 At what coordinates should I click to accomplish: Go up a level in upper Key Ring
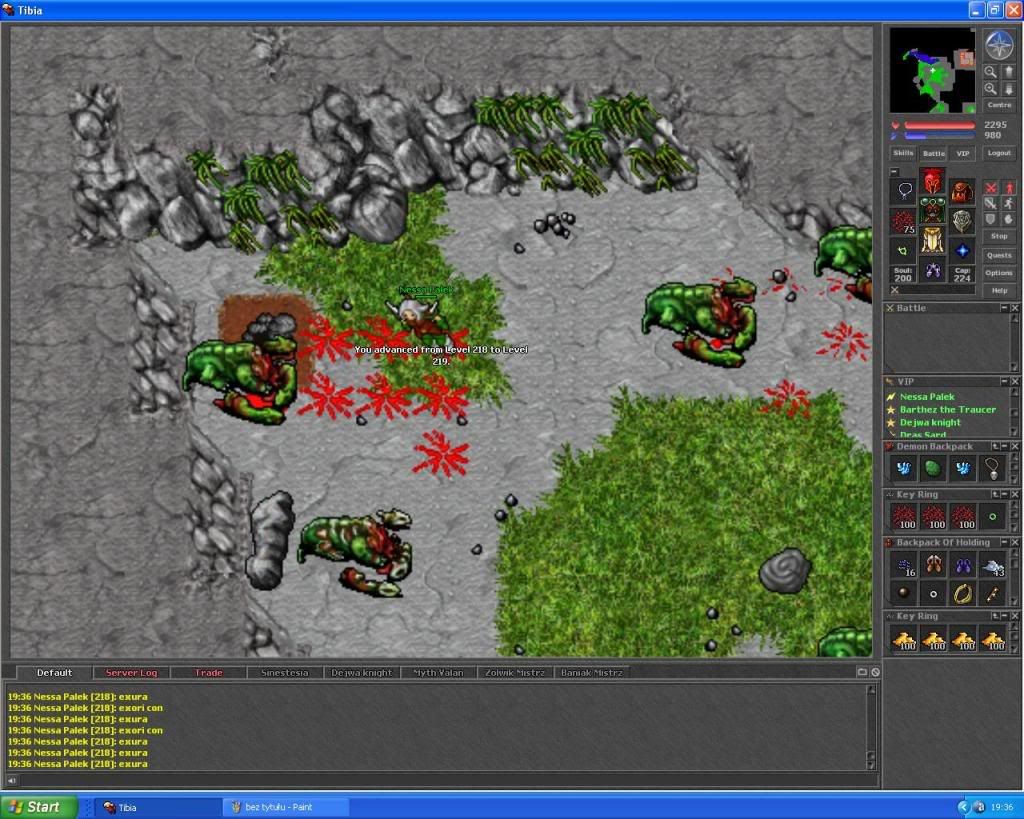coord(995,494)
